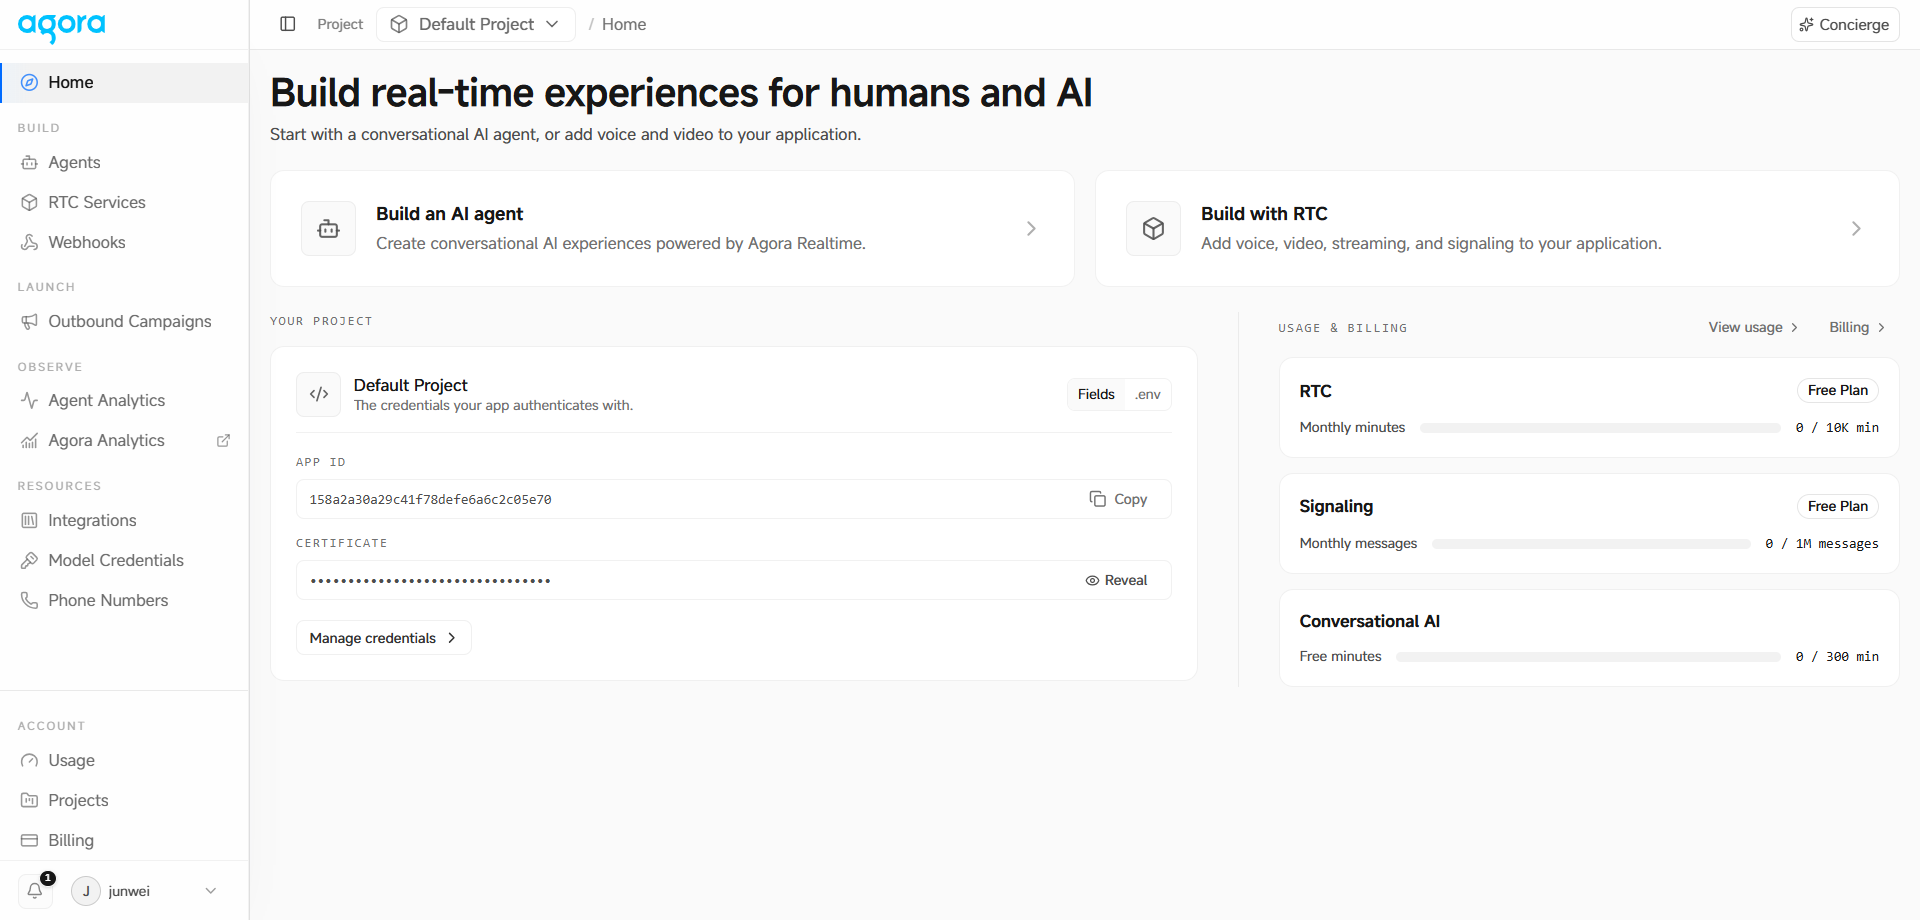Screen dimensions: 1920x920
Task: Open RTC Services in the sidebar
Action: click(124, 203)
